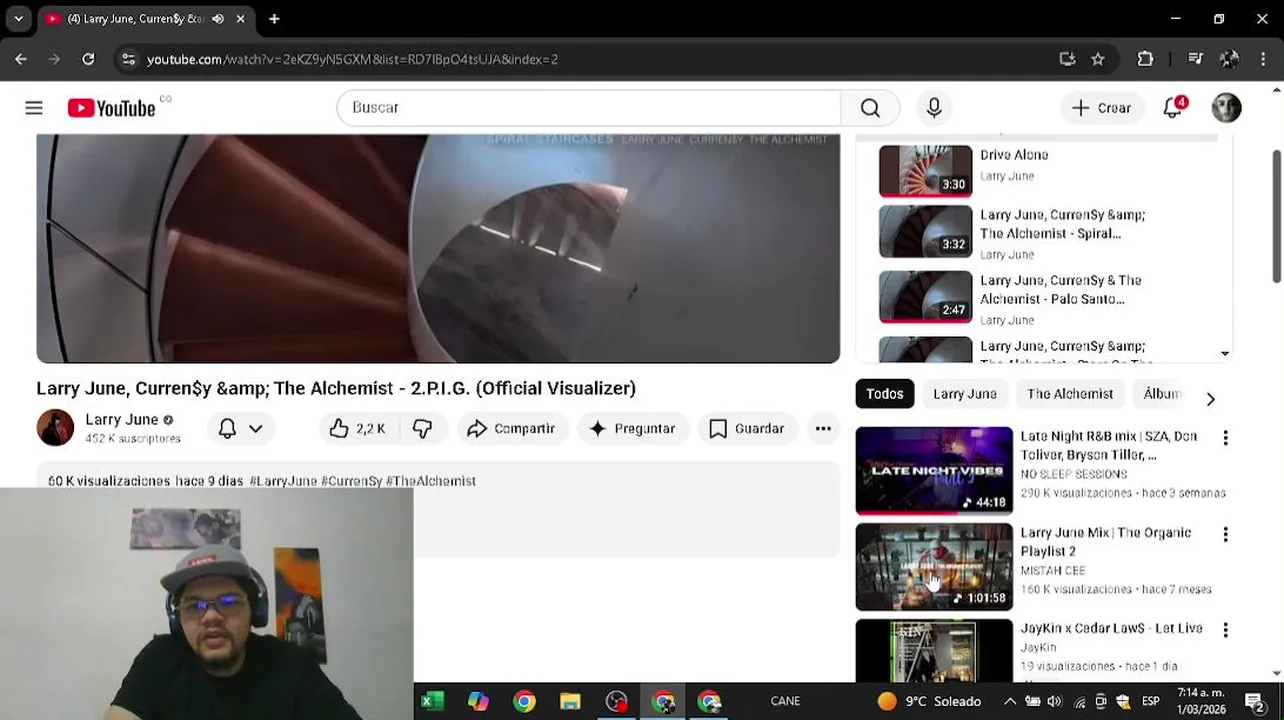Click the search magnifier button

coord(870,108)
